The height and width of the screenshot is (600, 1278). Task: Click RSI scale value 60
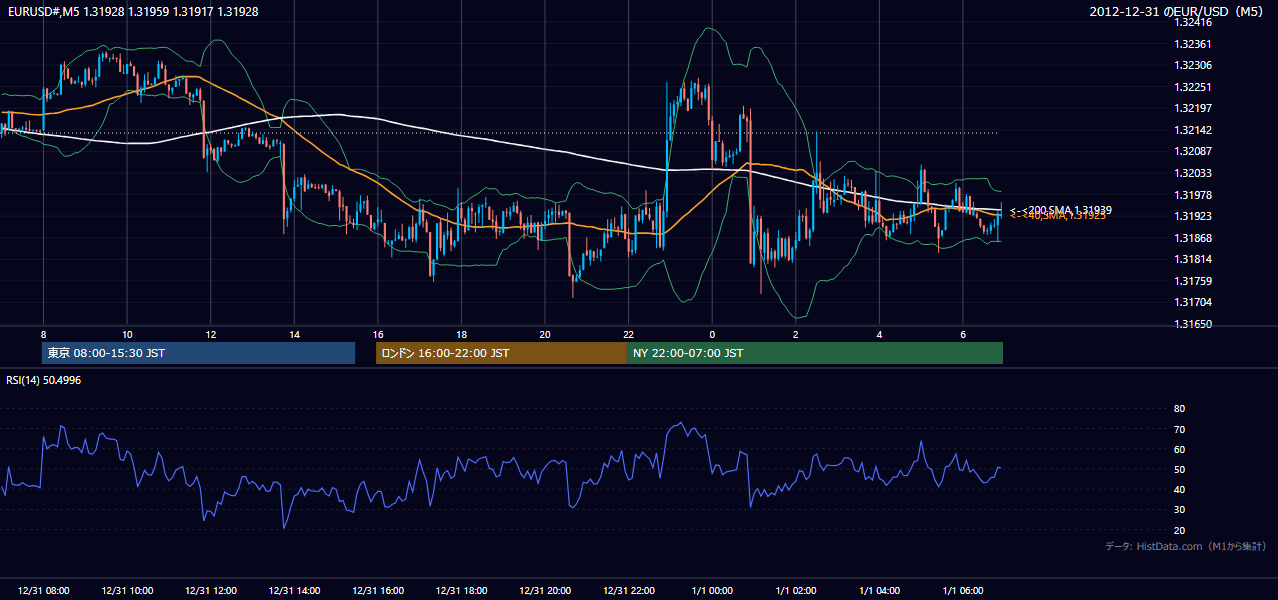(1179, 449)
